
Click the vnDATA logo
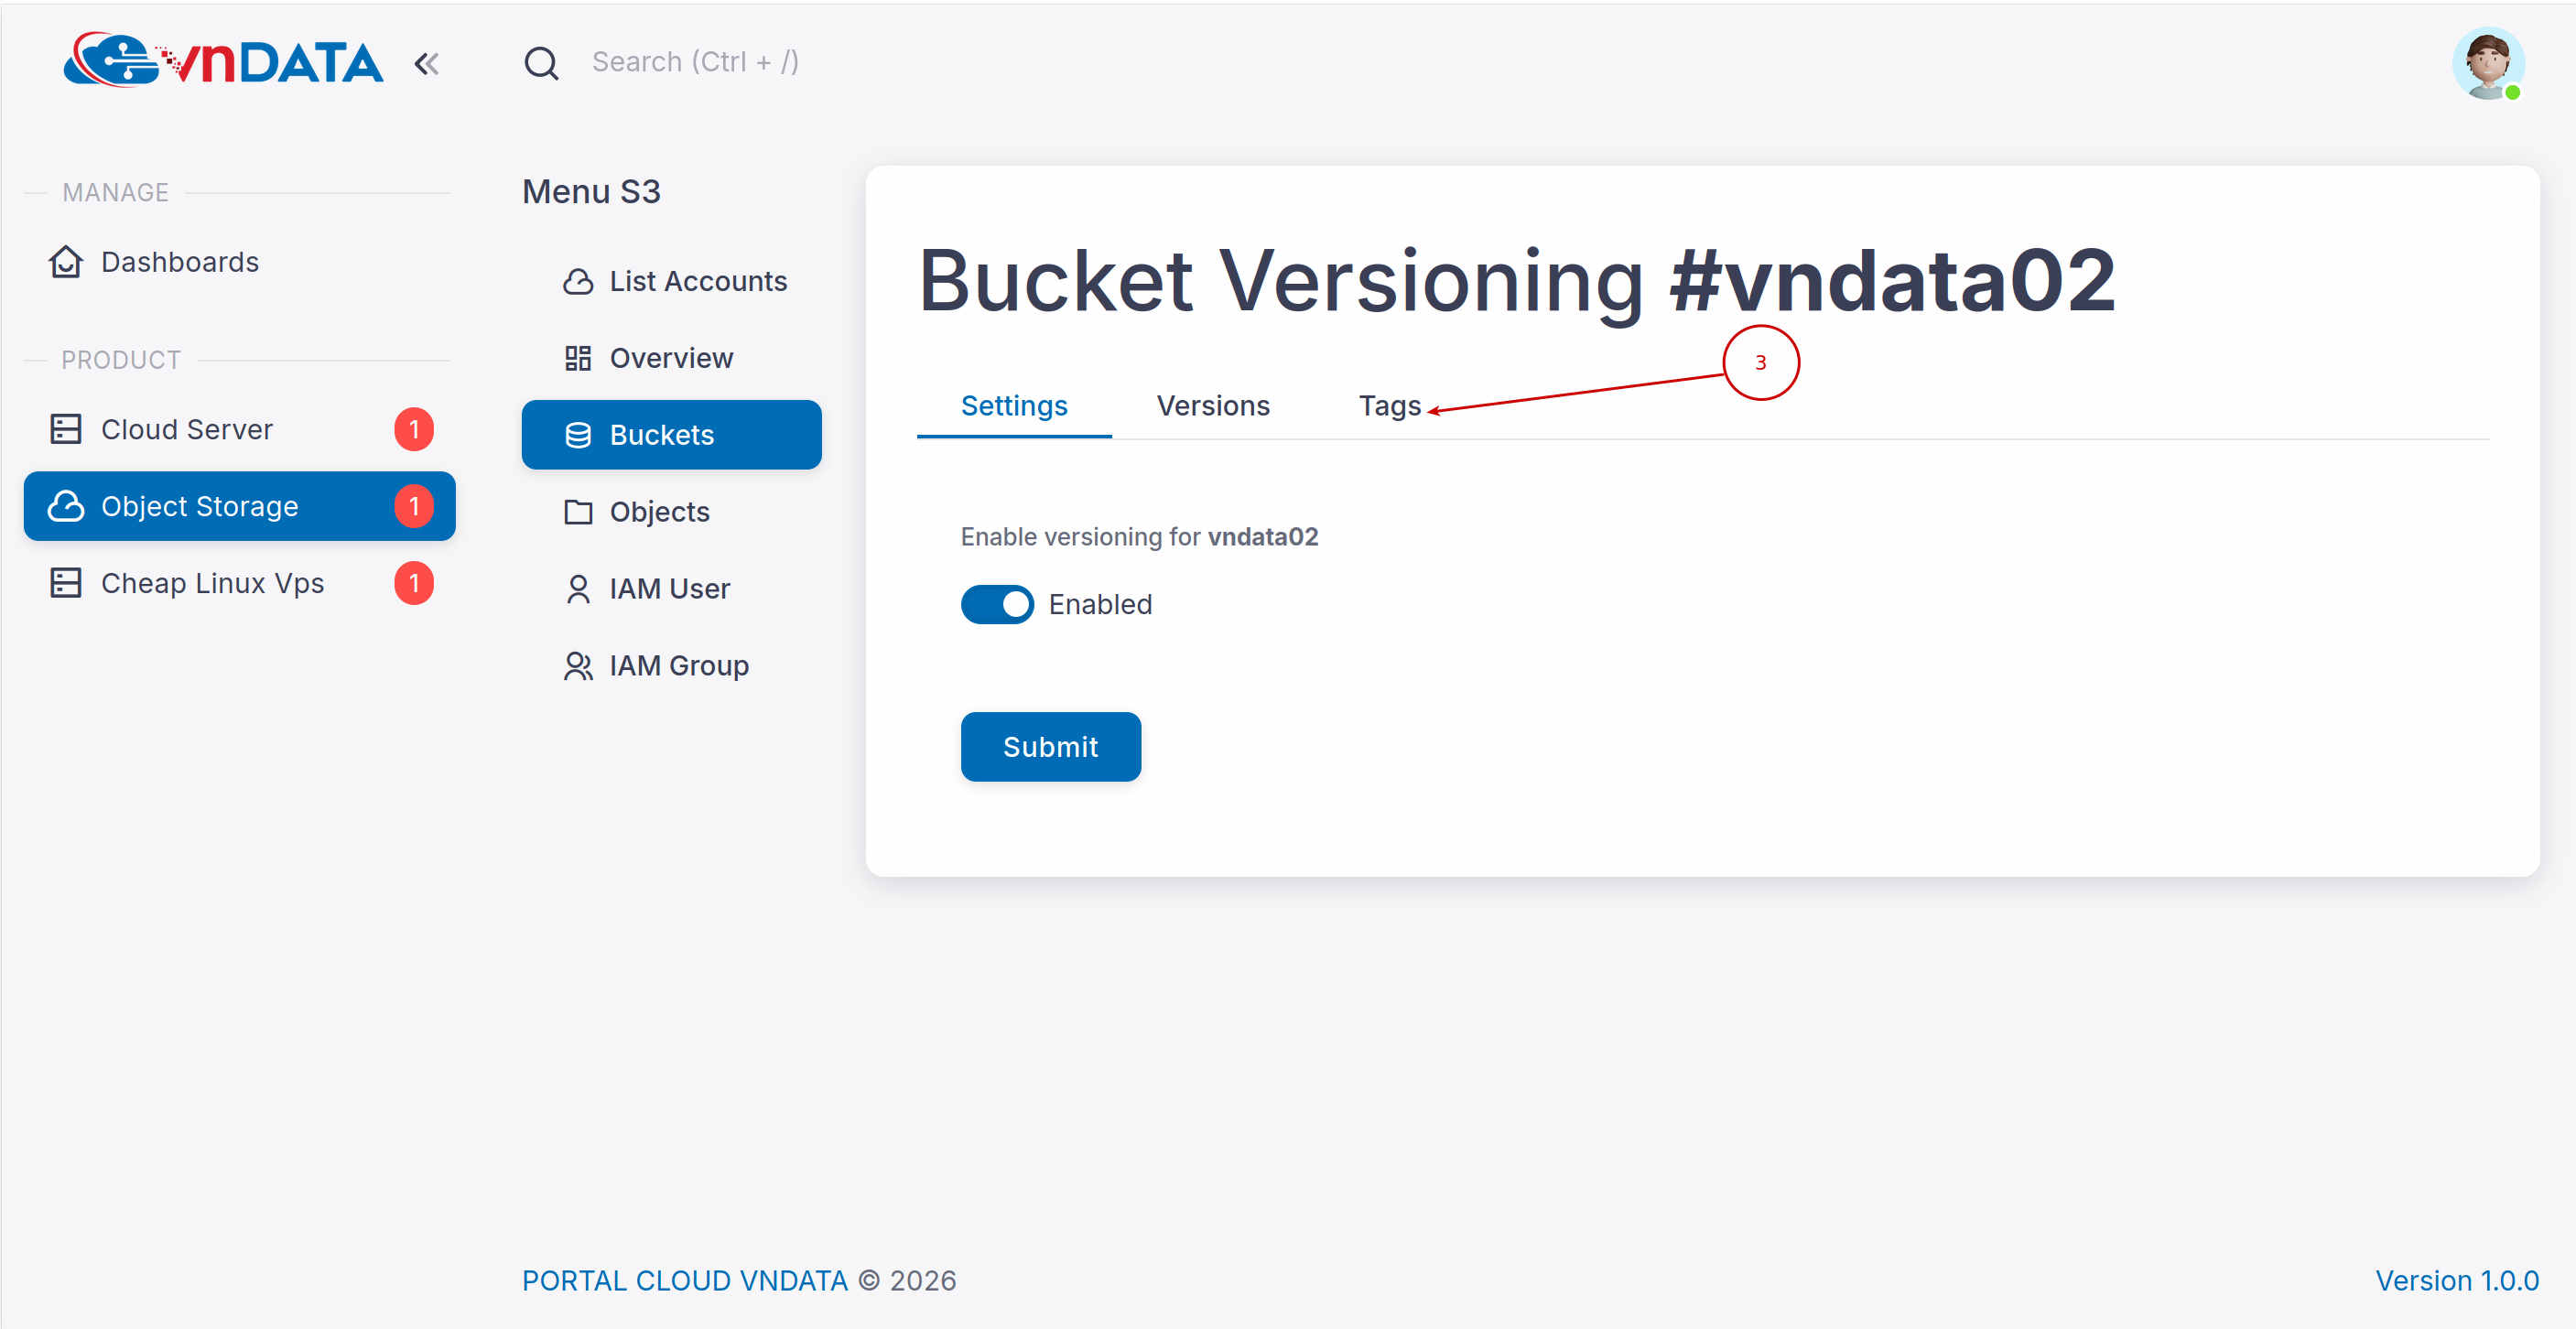[223, 62]
